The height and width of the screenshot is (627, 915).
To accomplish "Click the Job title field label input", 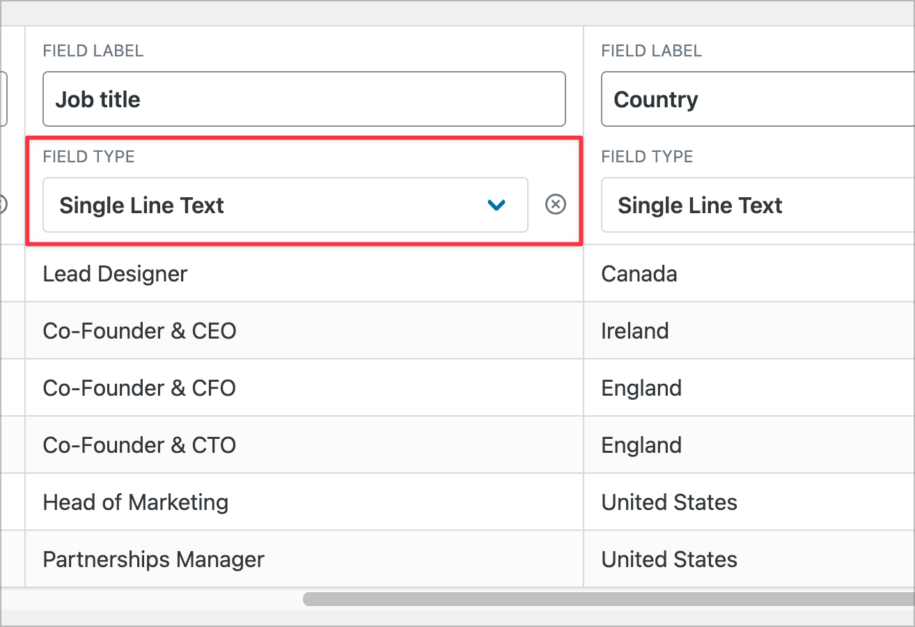I will click(300, 99).
